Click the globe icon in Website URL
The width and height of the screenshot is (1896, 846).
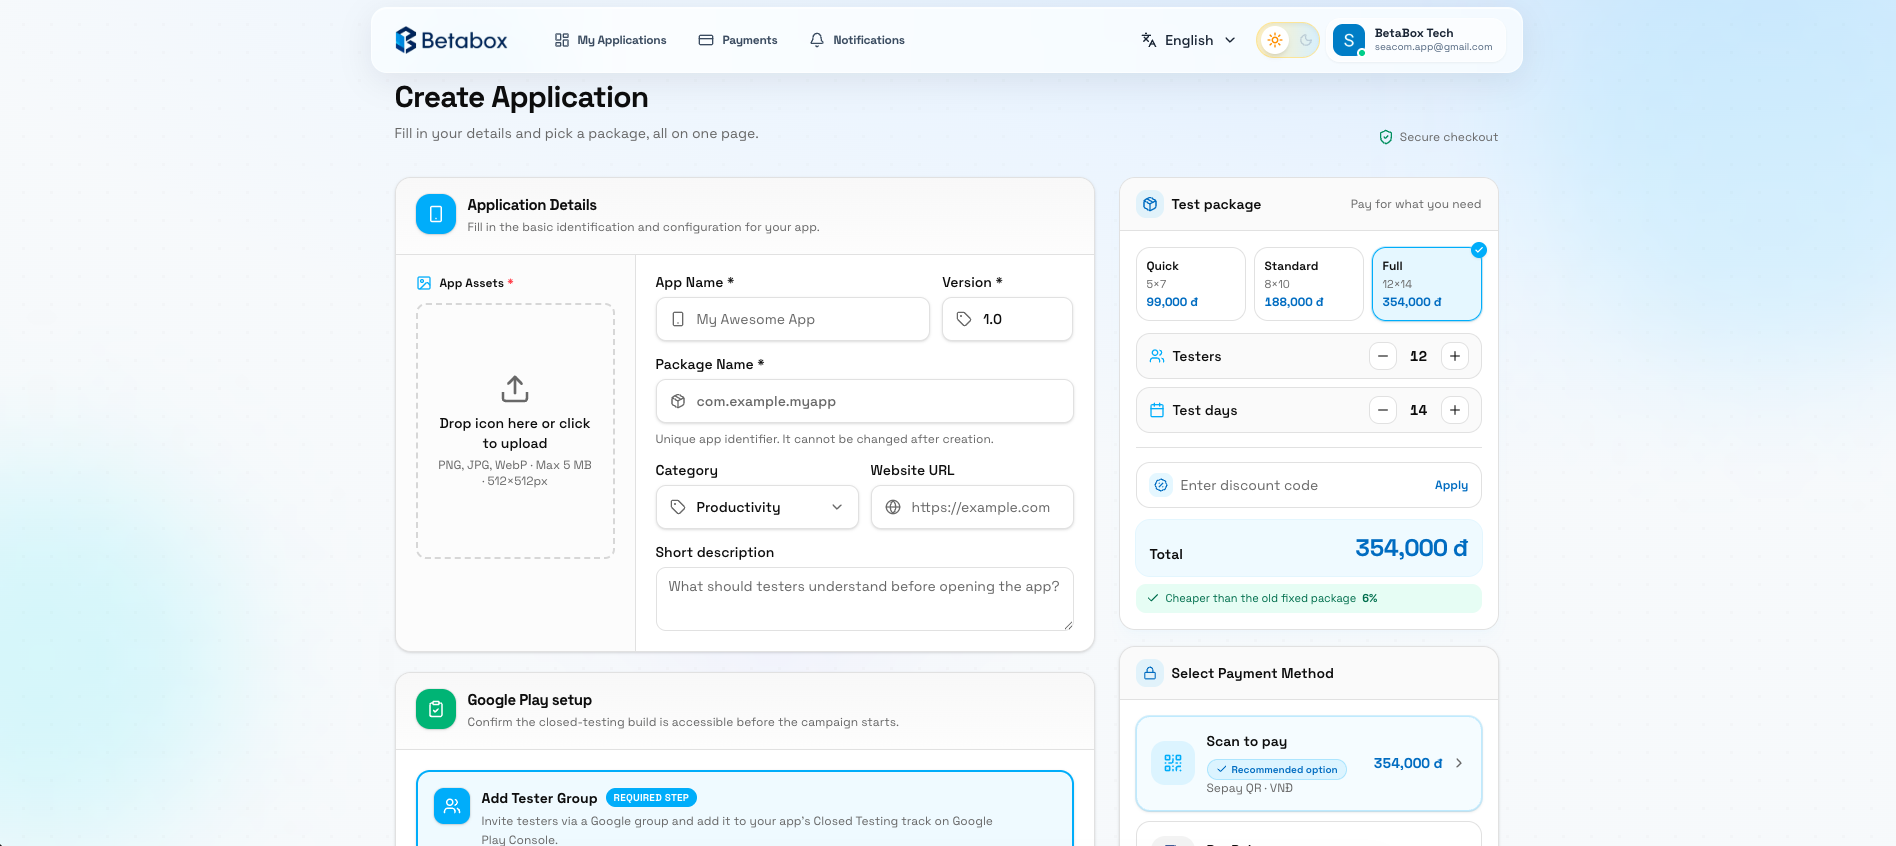click(893, 507)
